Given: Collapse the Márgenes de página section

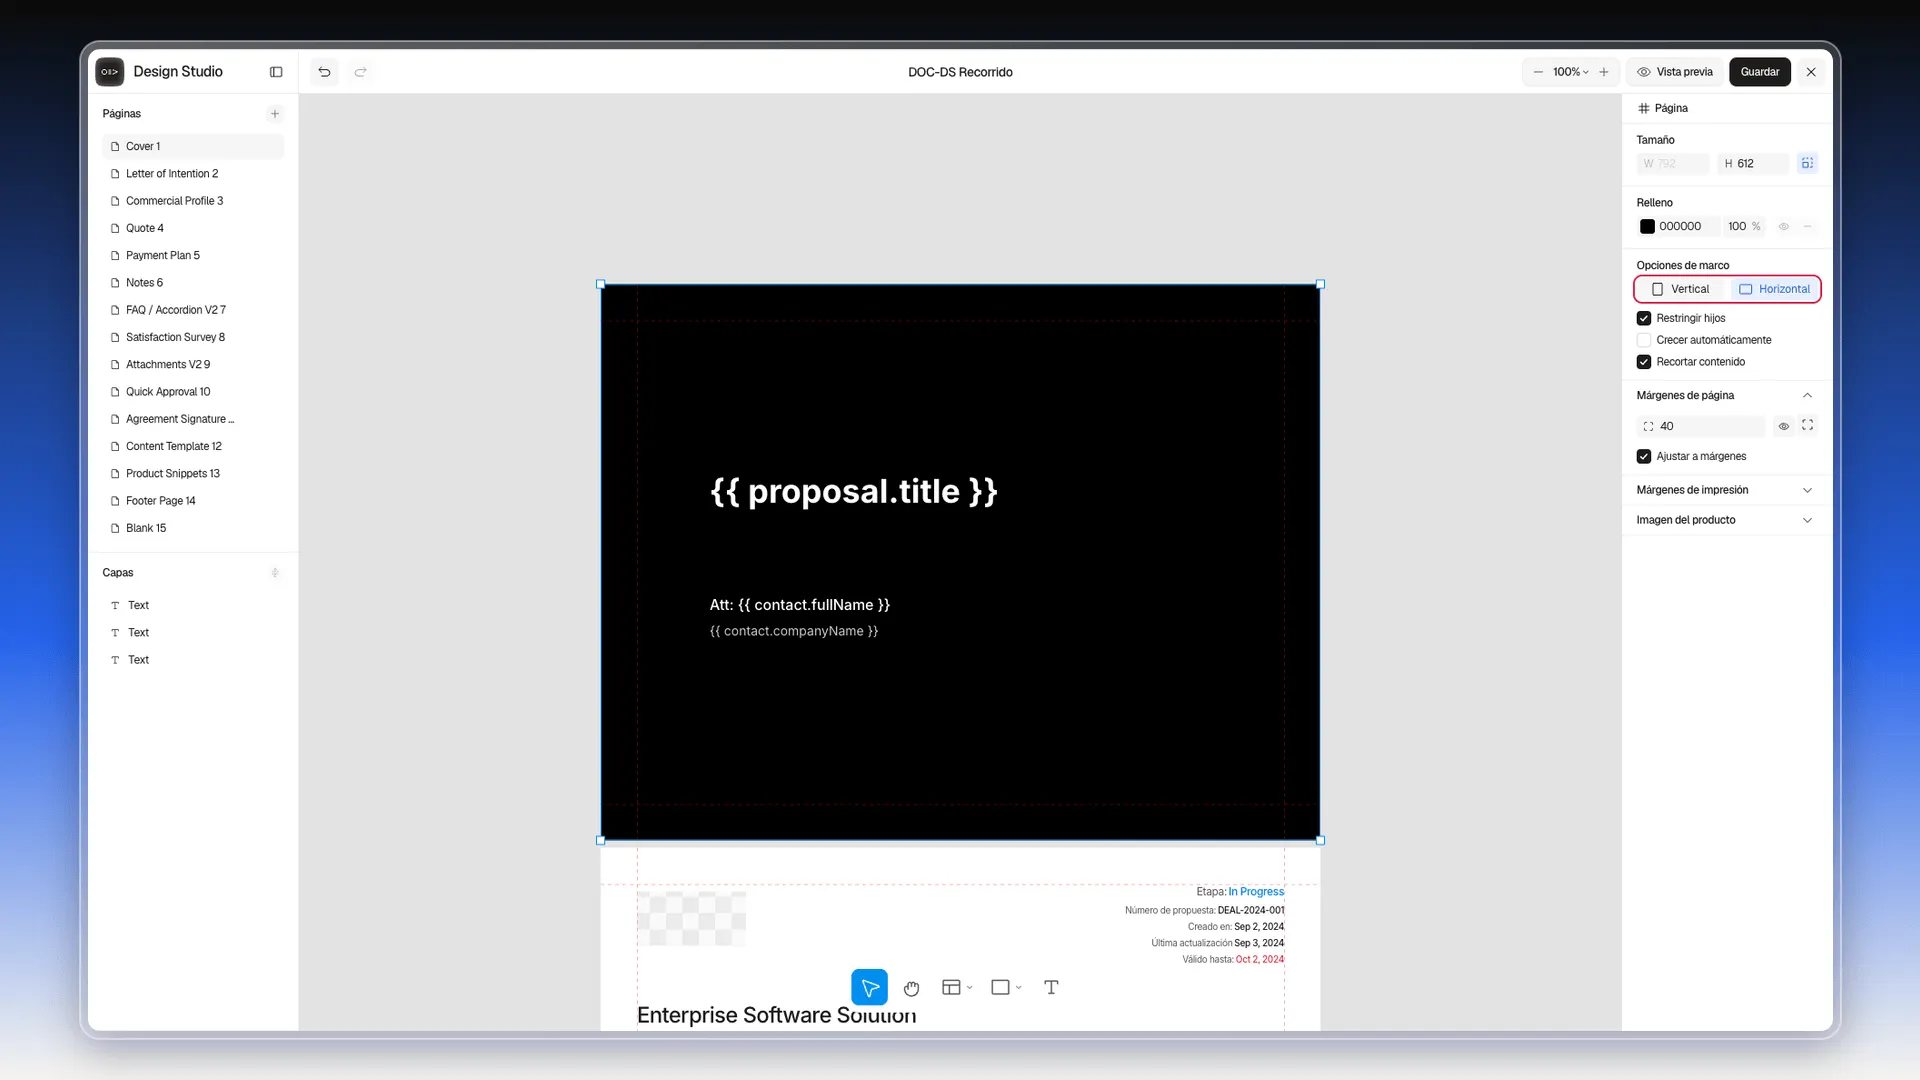Looking at the screenshot, I should tap(1807, 395).
